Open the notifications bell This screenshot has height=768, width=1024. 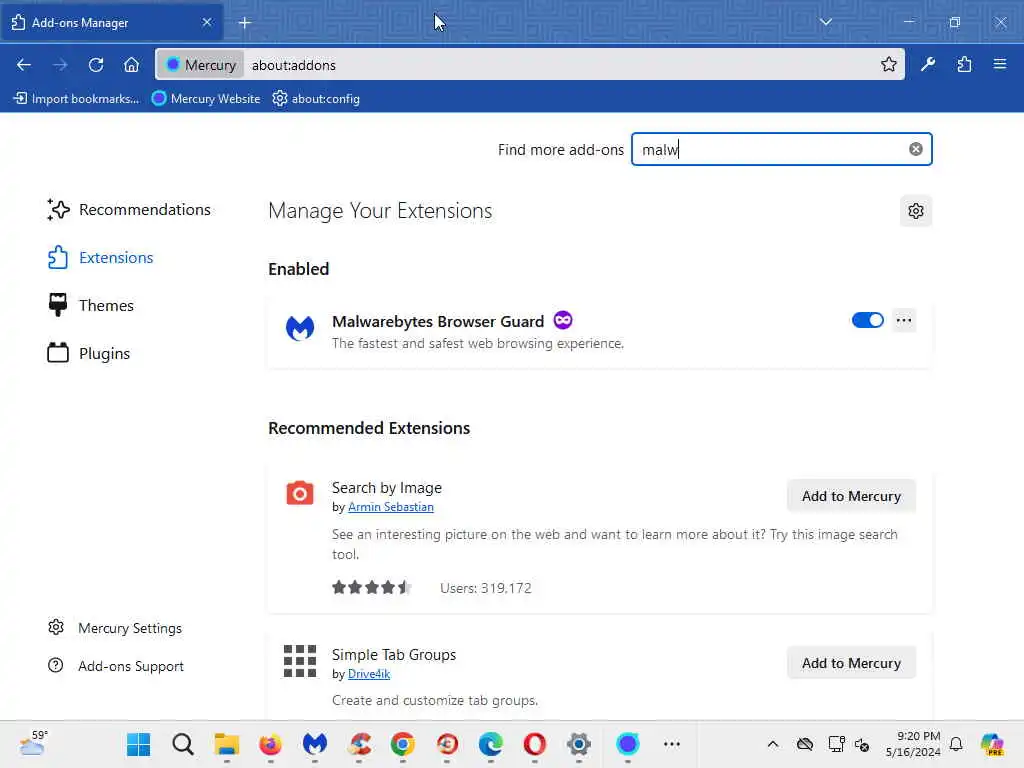coord(956,744)
